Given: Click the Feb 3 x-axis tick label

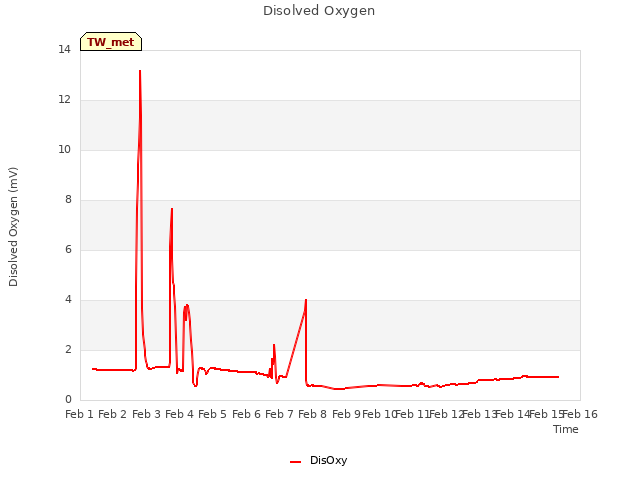Looking at the screenshot, I should 146,415.
